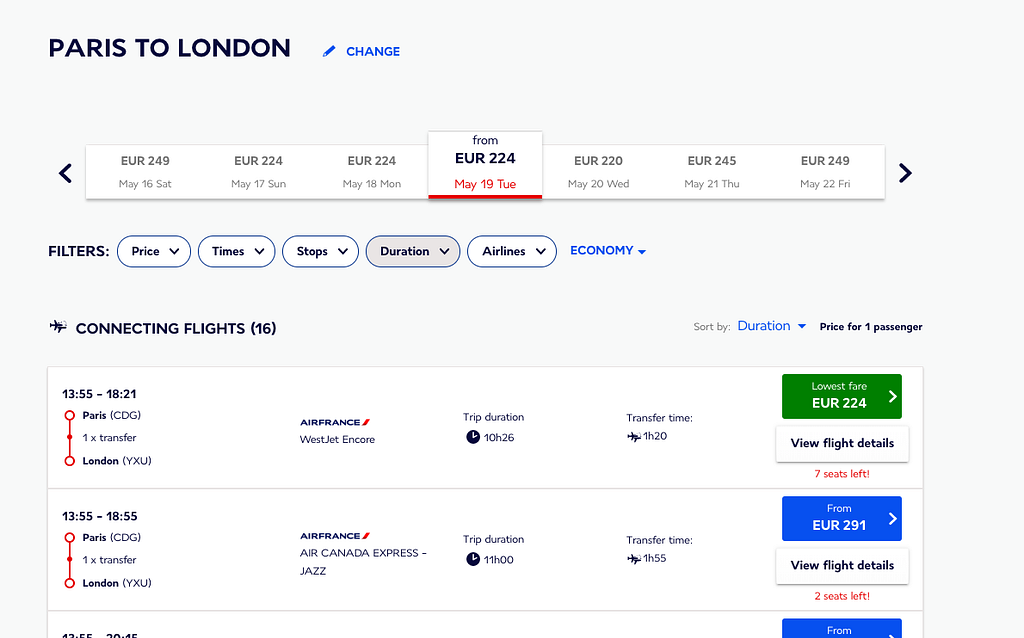
Task: Open the Stops filter dropdown
Action: [321, 251]
